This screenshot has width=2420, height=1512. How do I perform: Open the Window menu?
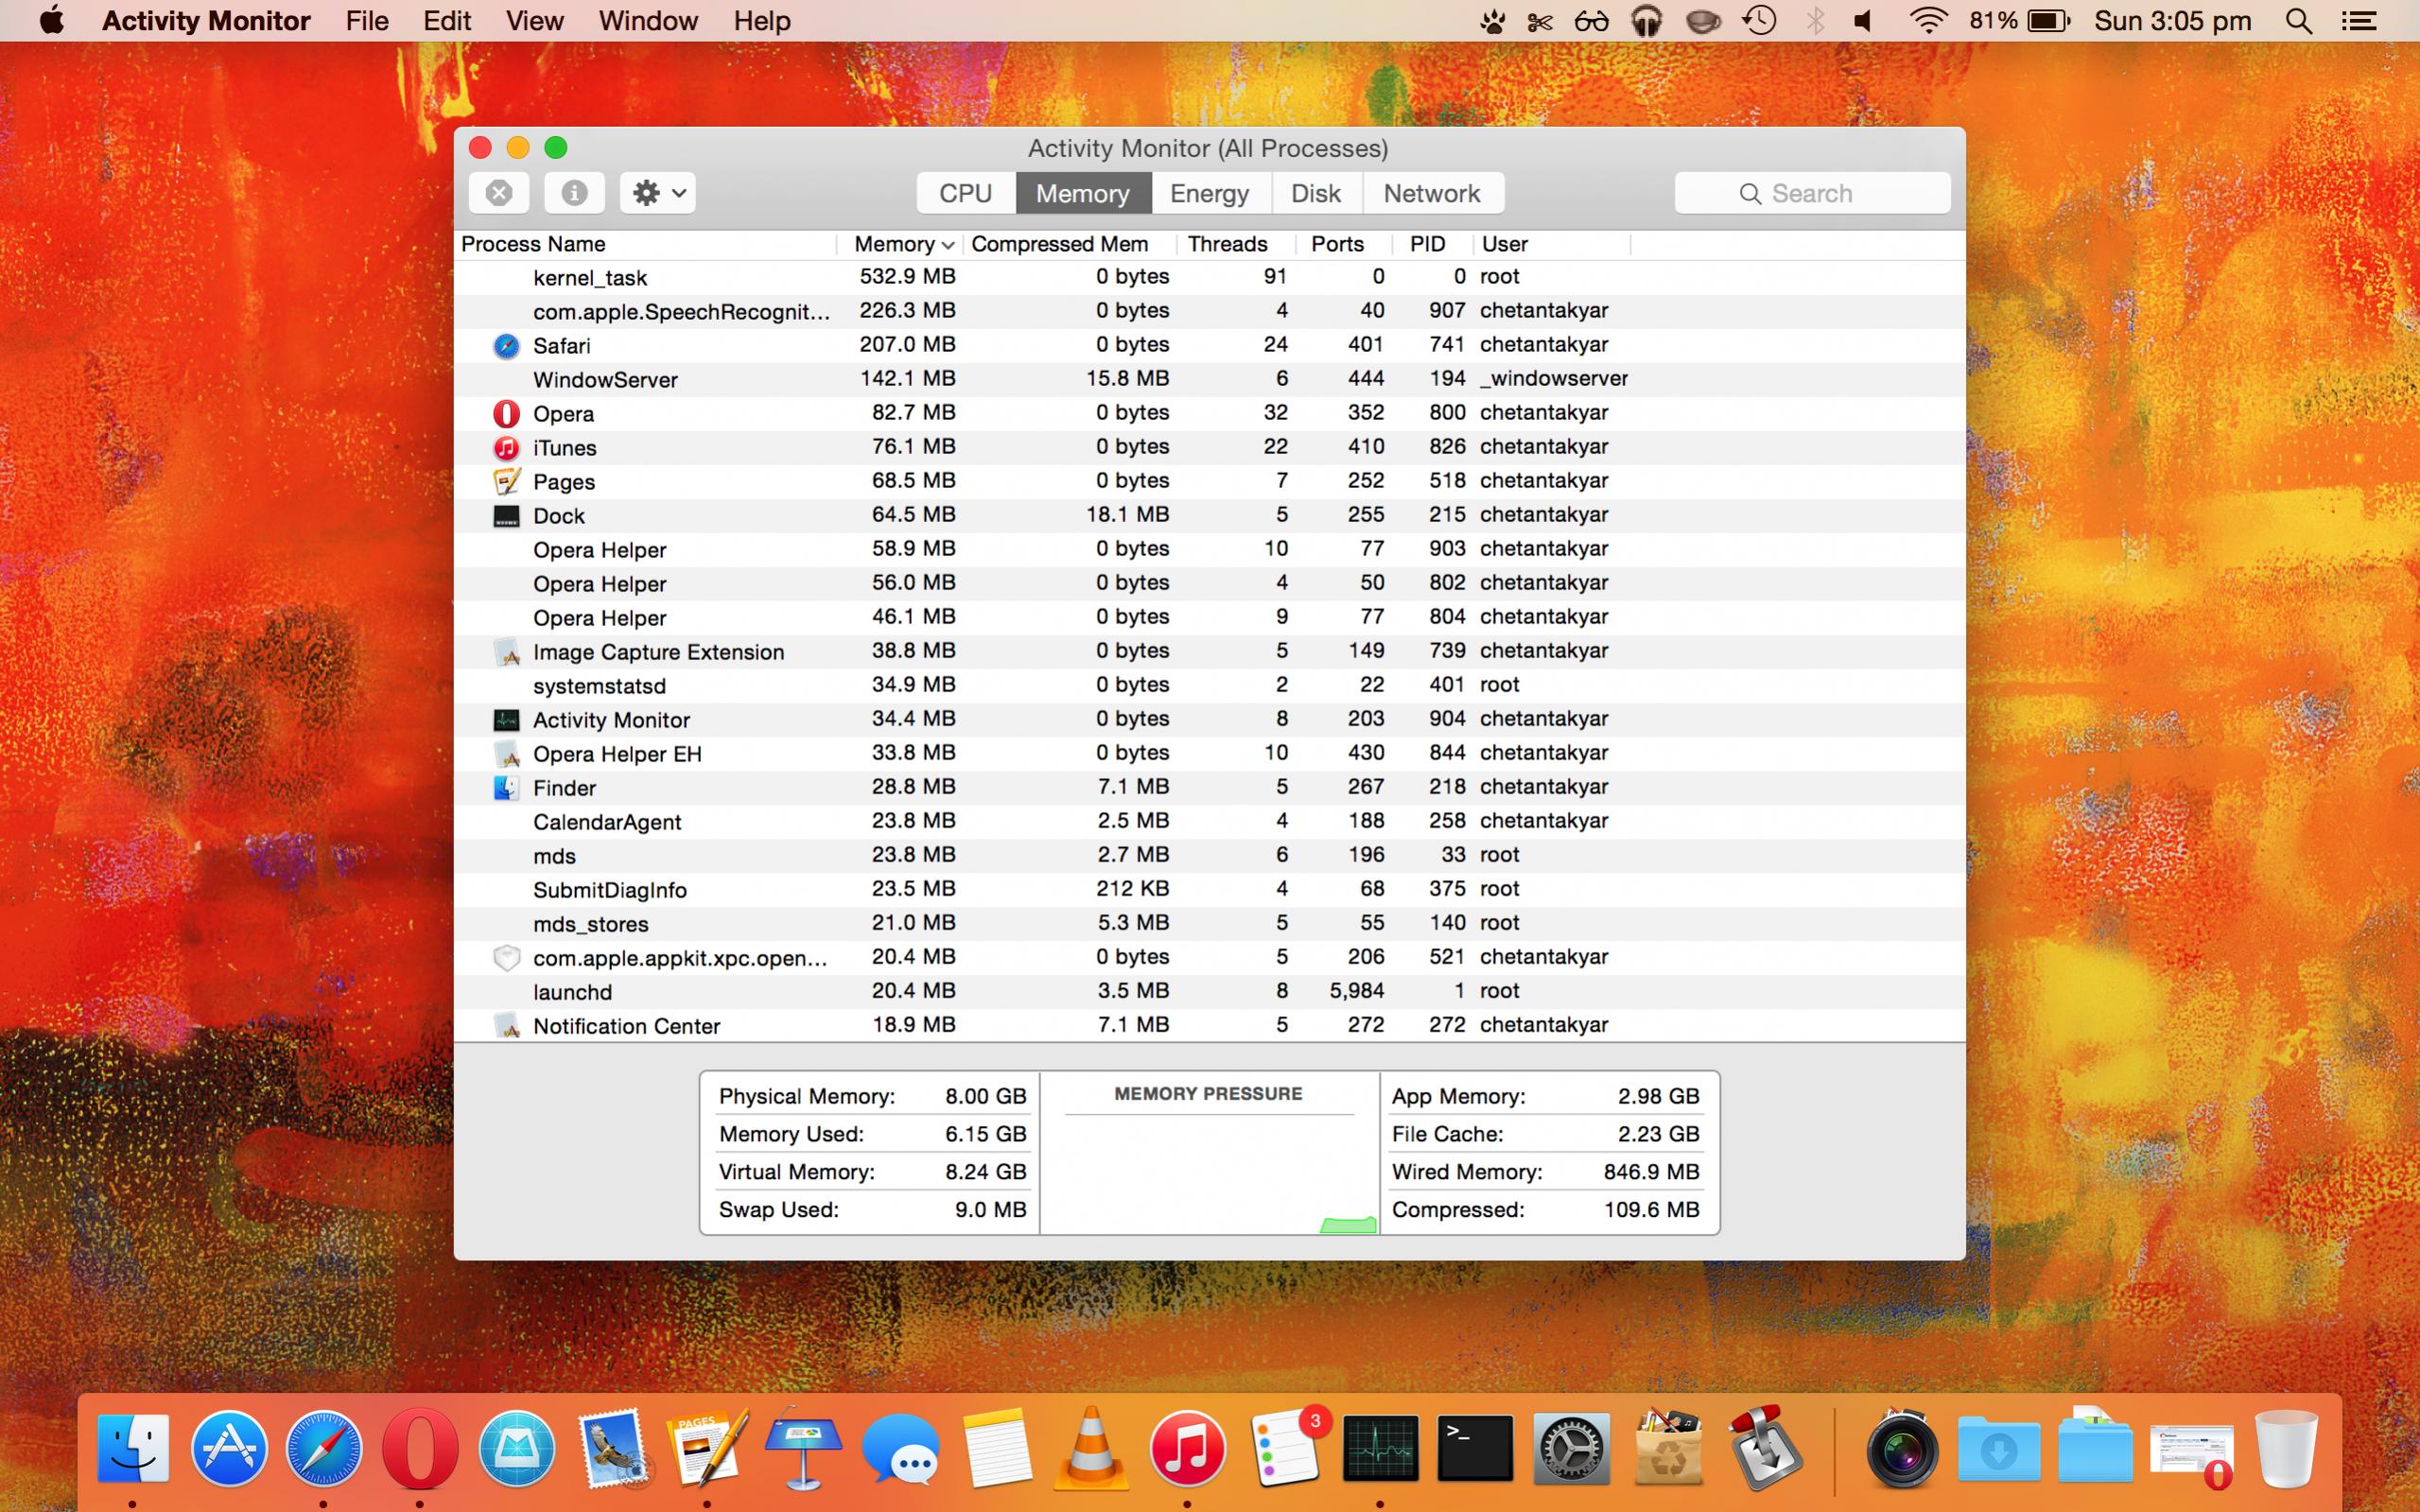coord(648,20)
